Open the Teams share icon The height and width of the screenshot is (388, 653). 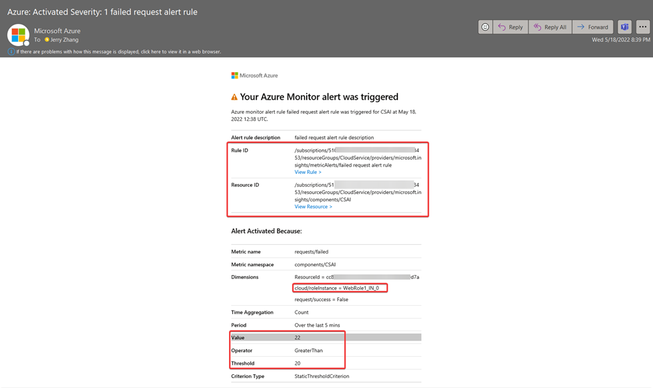pyautogui.click(x=624, y=27)
